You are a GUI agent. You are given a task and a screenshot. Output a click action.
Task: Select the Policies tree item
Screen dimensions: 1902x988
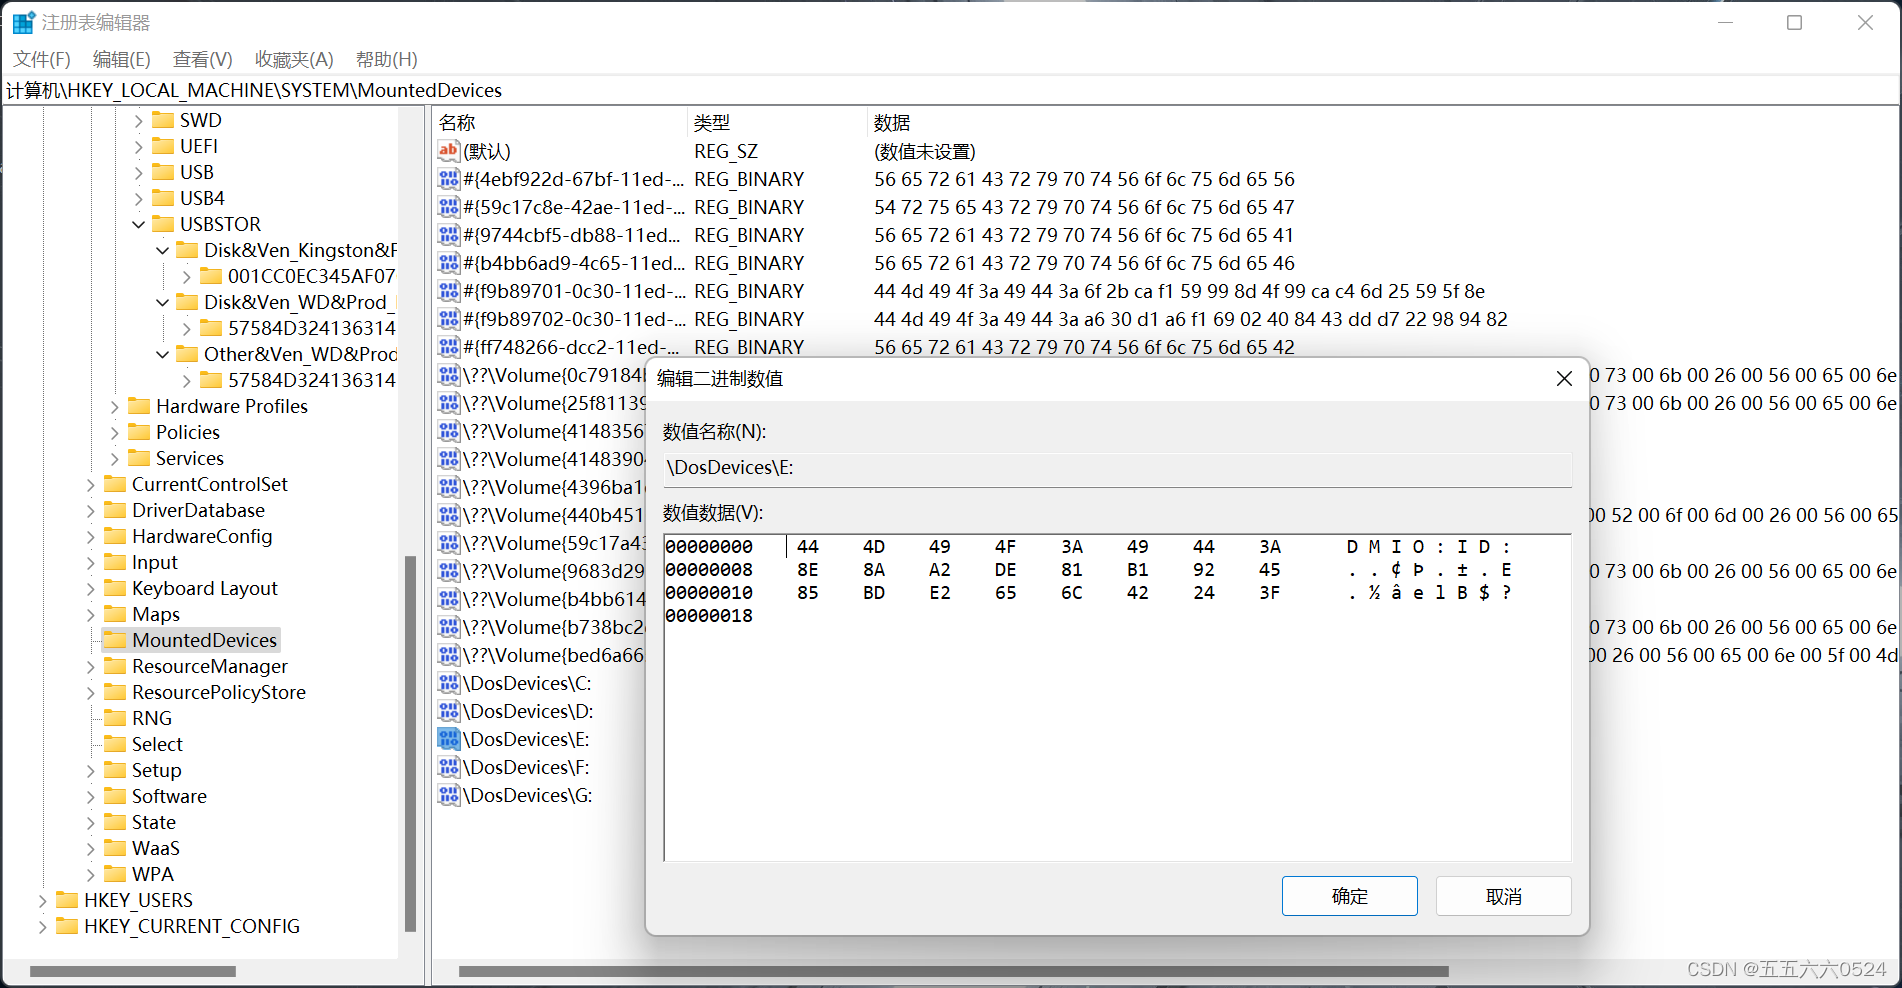pyautogui.click(x=187, y=432)
